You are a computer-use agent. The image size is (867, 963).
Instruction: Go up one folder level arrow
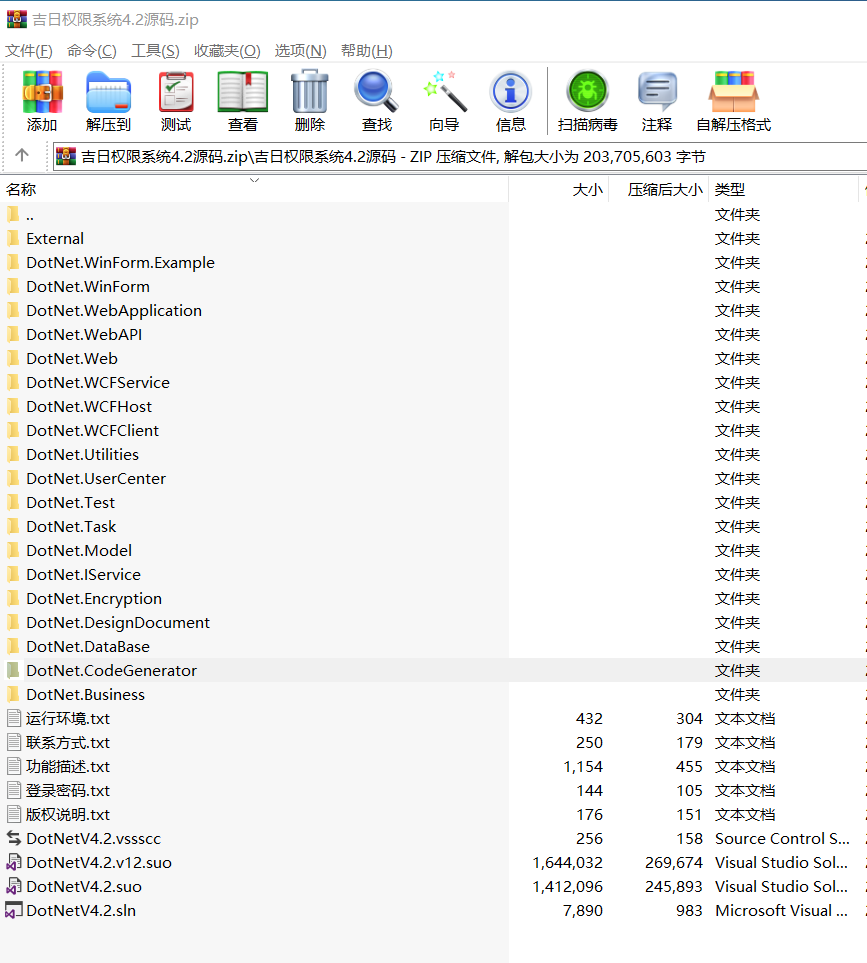[22, 156]
